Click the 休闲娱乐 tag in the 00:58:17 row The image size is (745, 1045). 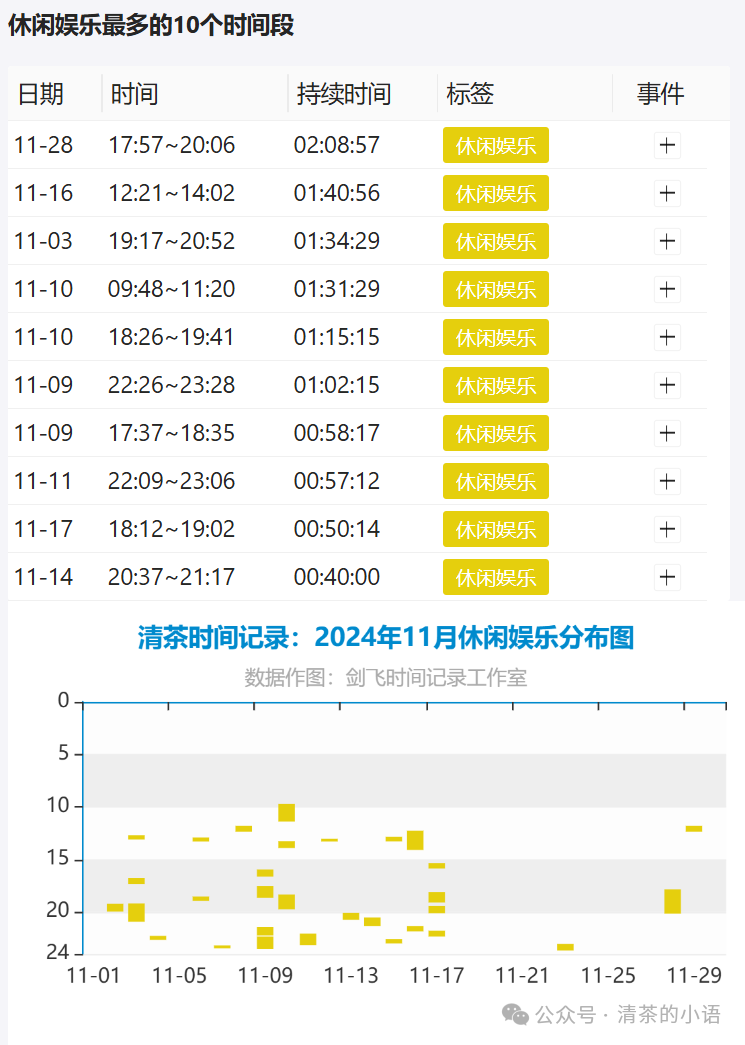496,433
